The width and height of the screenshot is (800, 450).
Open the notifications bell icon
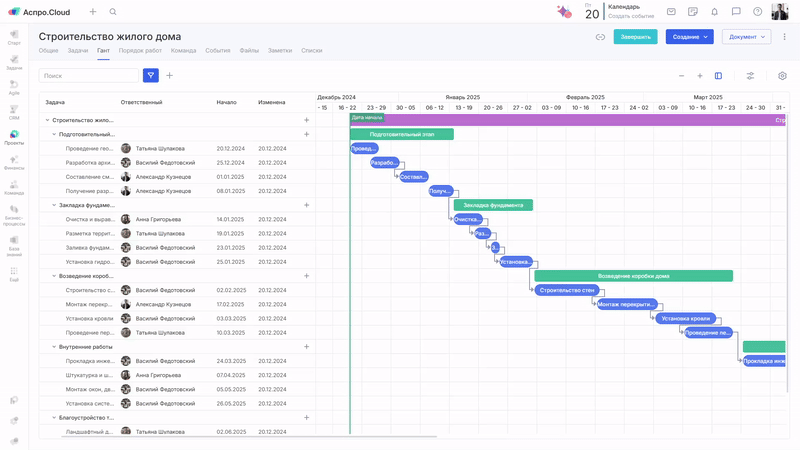coord(714,12)
